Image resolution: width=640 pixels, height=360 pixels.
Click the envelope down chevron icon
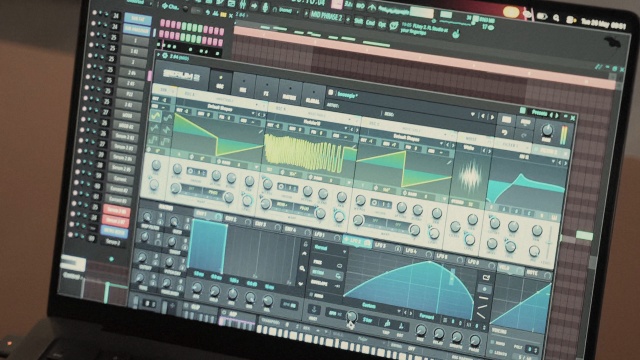coord(301,283)
